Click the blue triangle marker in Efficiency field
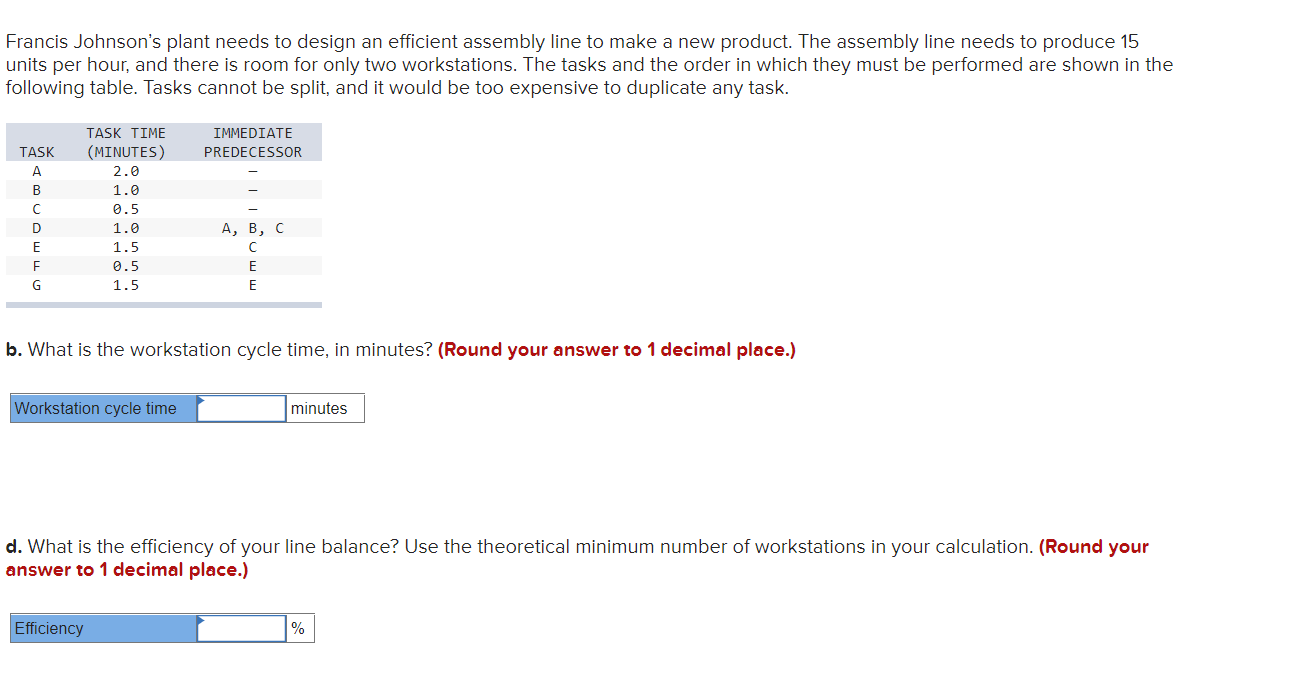This screenshot has width=1291, height=679. click(202, 619)
